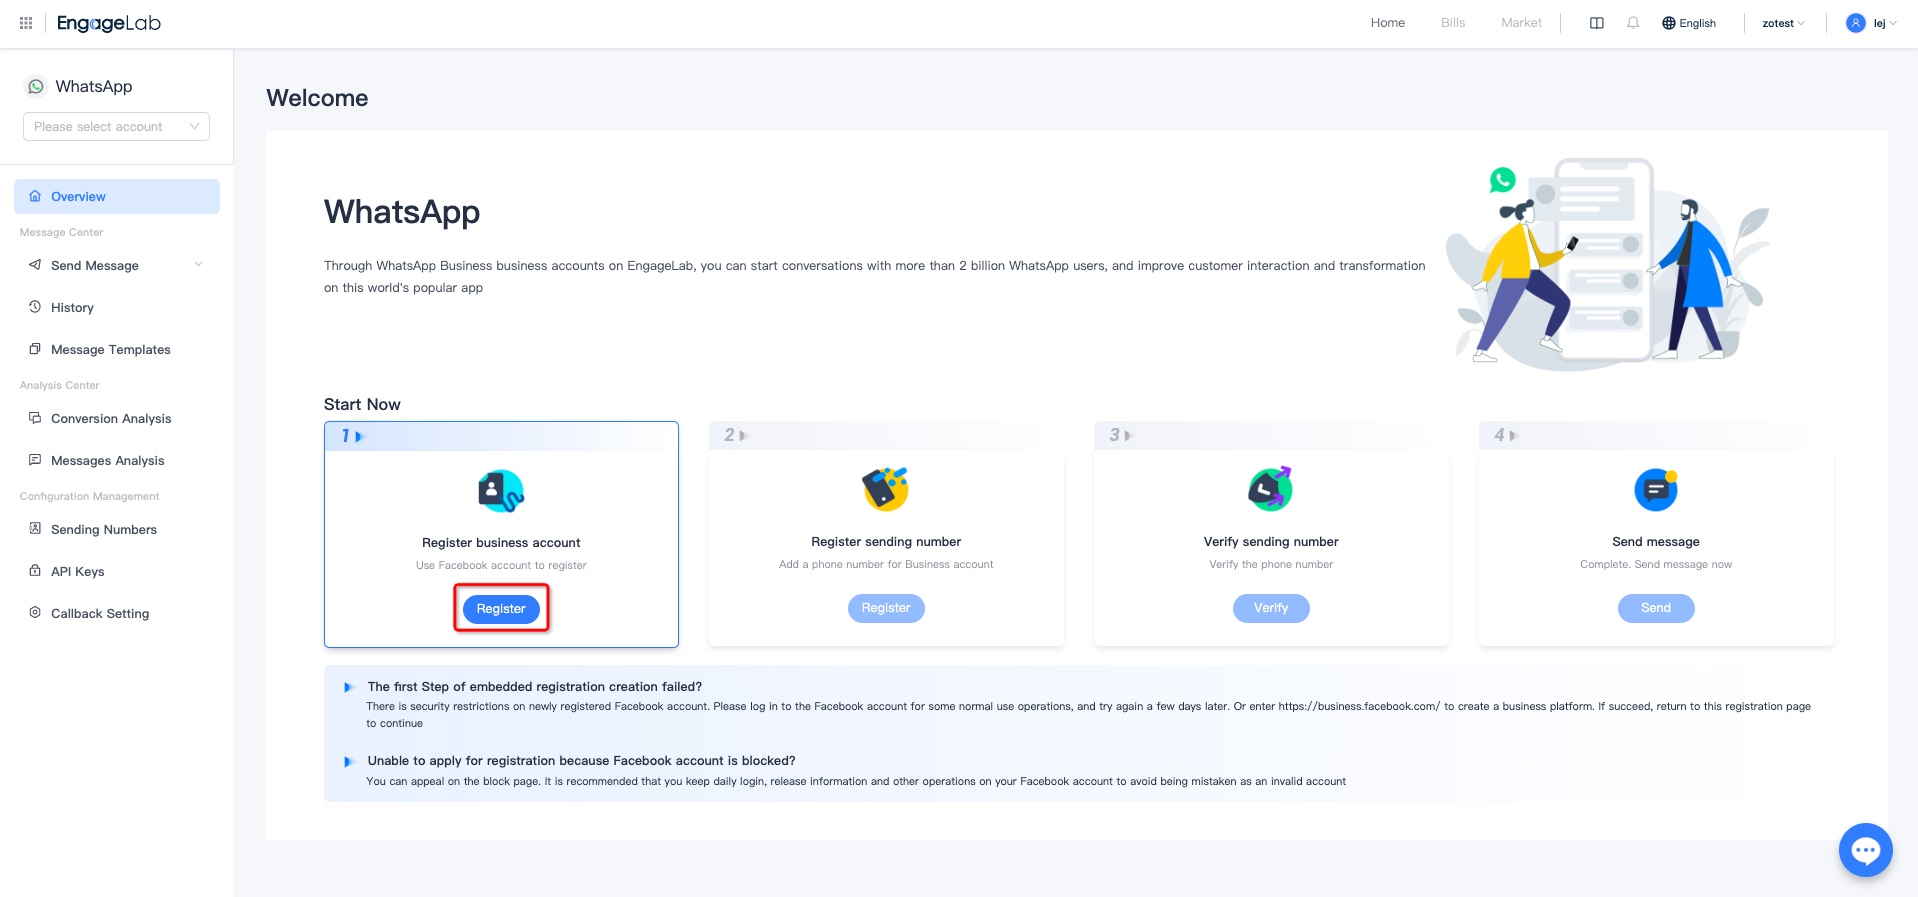This screenshot has height=897, width=1918.
Task: Click the Sending Numbers contact icon
Action: (35, 529)
